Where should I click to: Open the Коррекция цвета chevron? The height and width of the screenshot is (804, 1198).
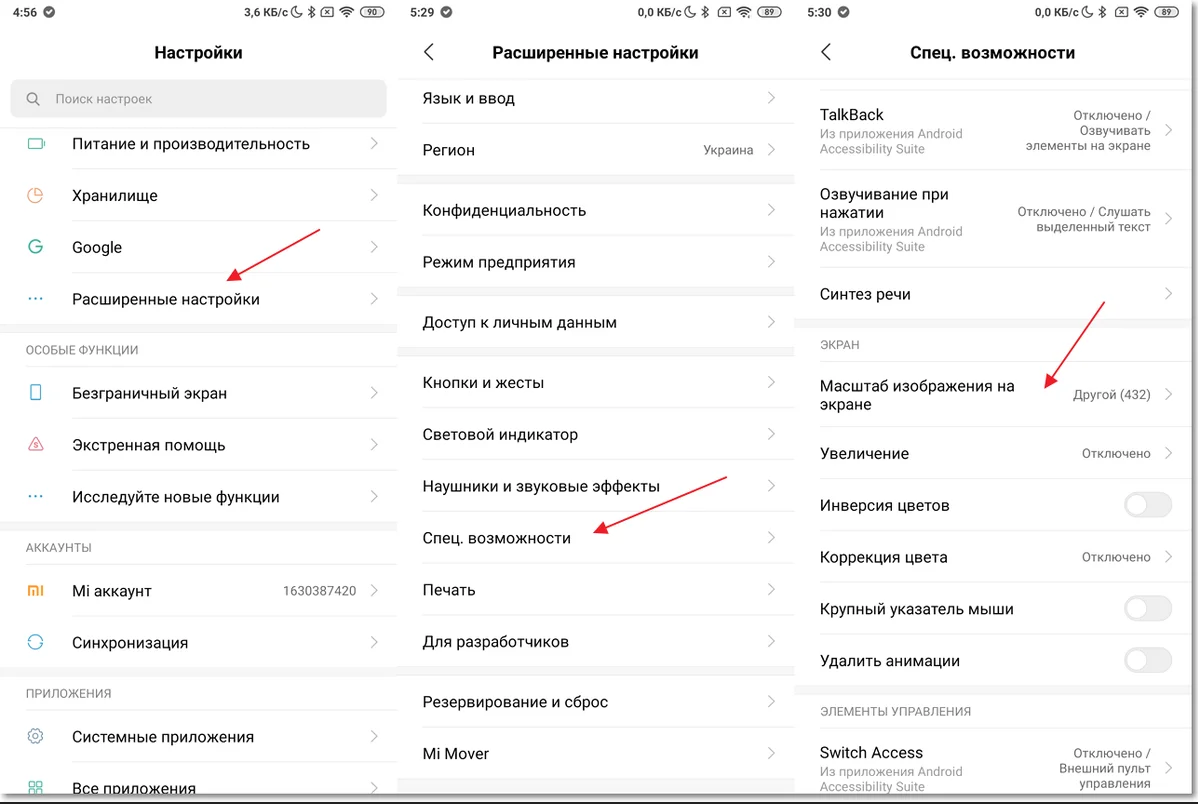tap(1168, 557)
